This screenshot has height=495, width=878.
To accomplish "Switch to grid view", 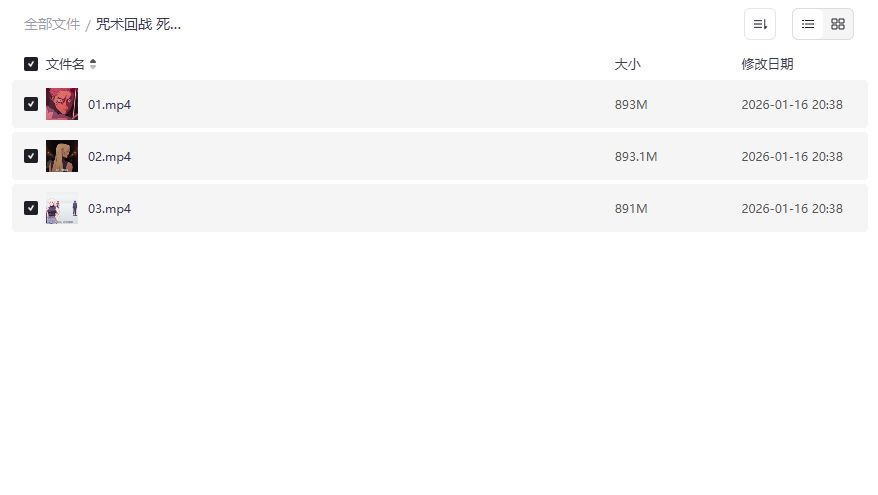I will pyautogui.click(x=838, y=24).
